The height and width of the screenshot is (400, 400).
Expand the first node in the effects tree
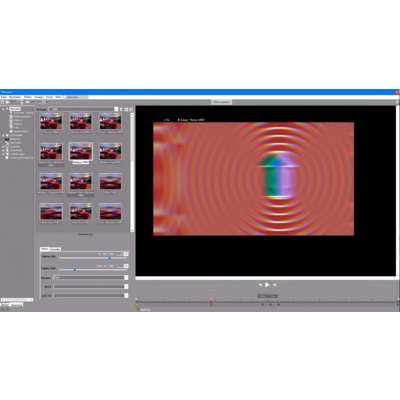point(3,109)
